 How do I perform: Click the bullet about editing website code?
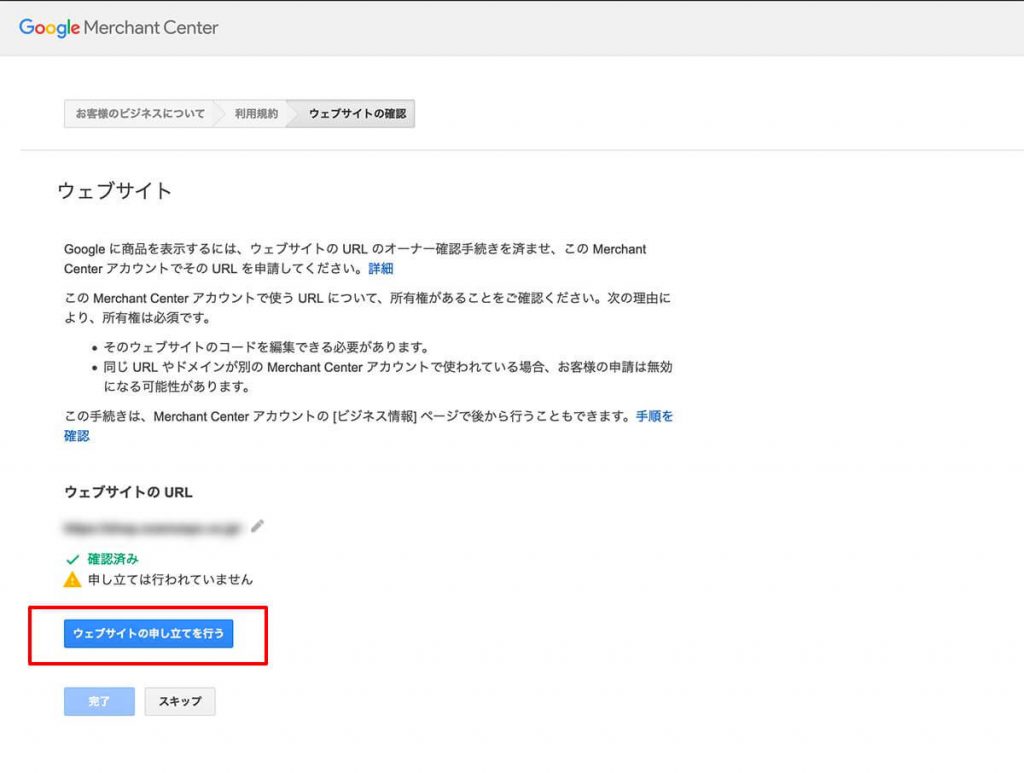[x=266, y=347]
